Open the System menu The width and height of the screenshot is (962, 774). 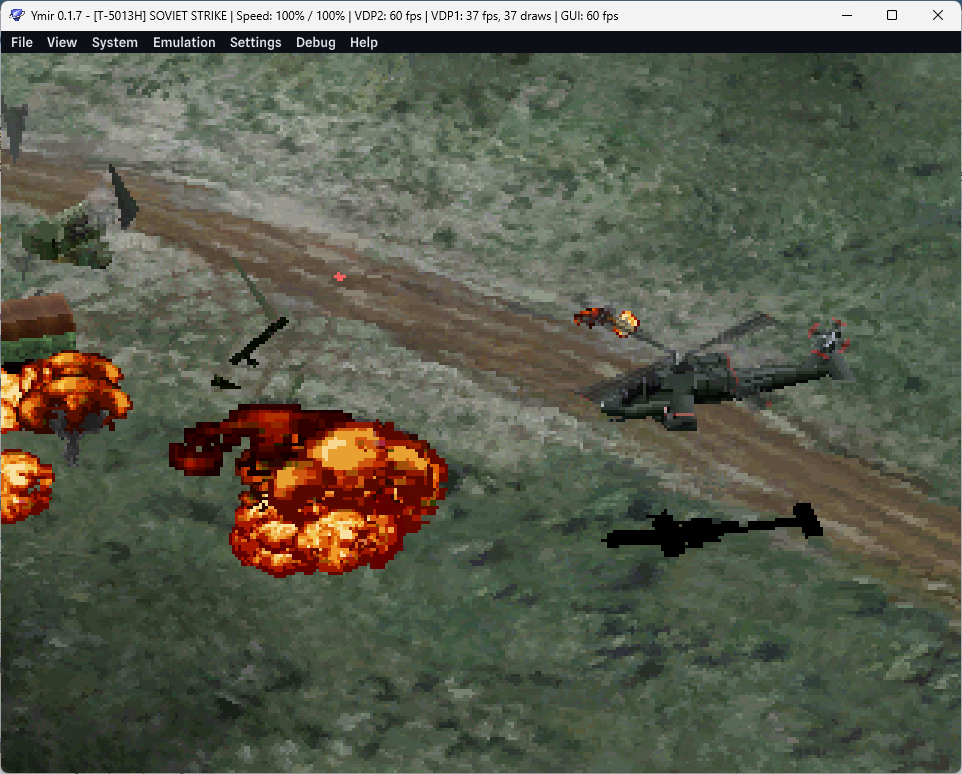point(115,42)
